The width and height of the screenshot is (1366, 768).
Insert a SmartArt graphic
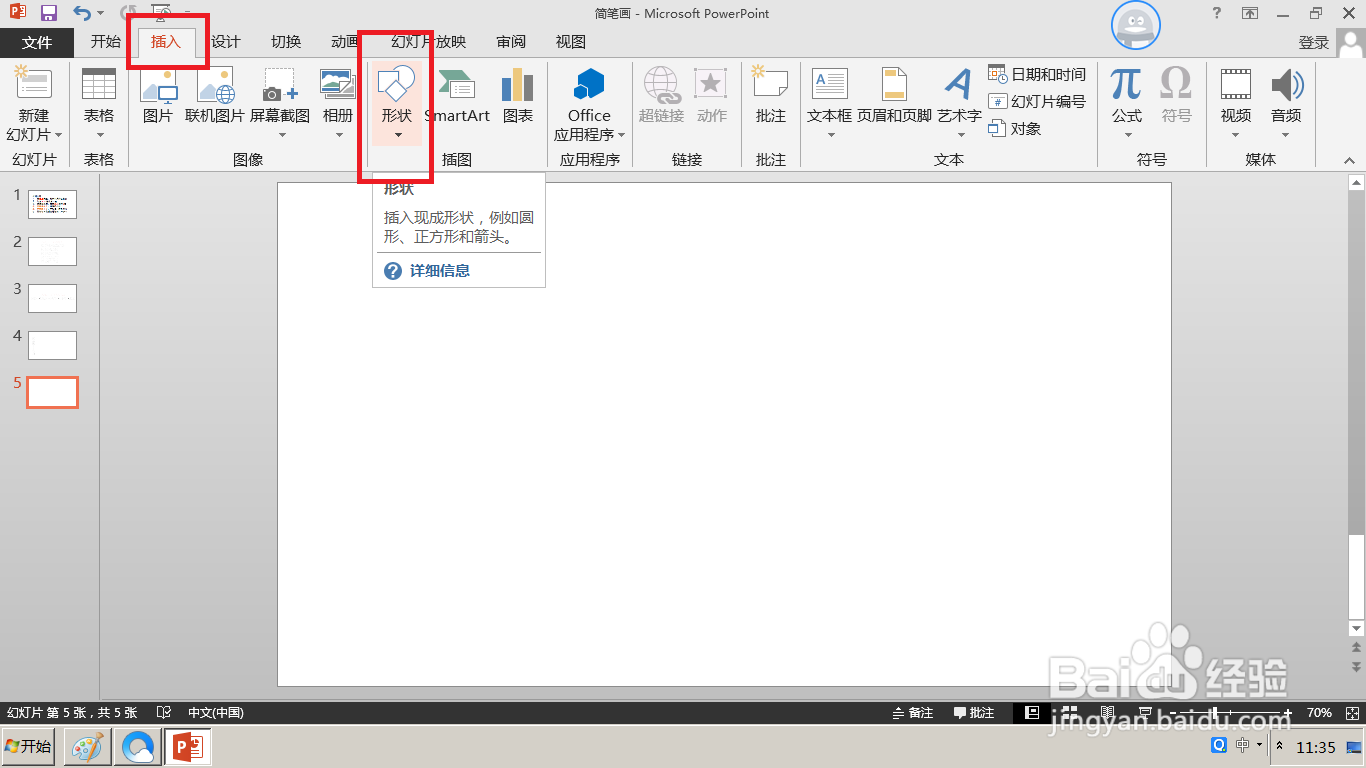457,95
